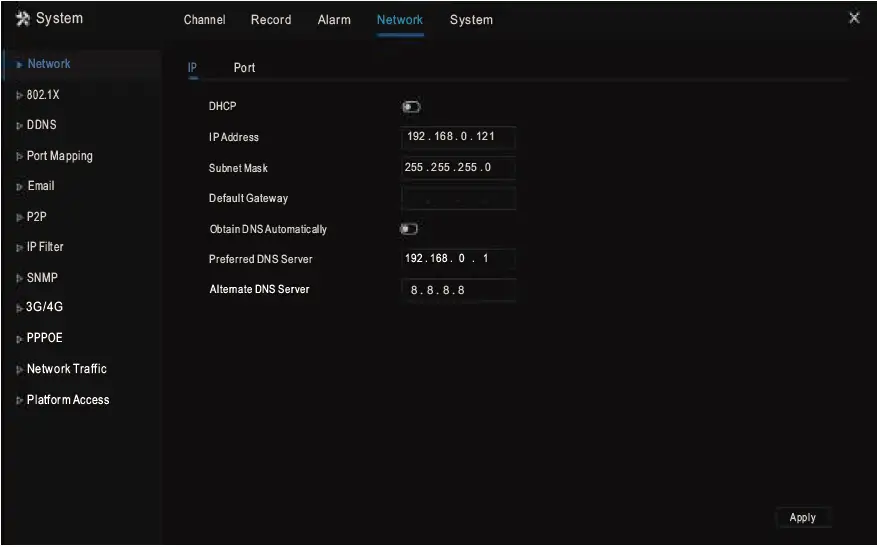Select IP Filter in the sidebar
This screenshot has width=877, height=547.
(x=45, y=247)
